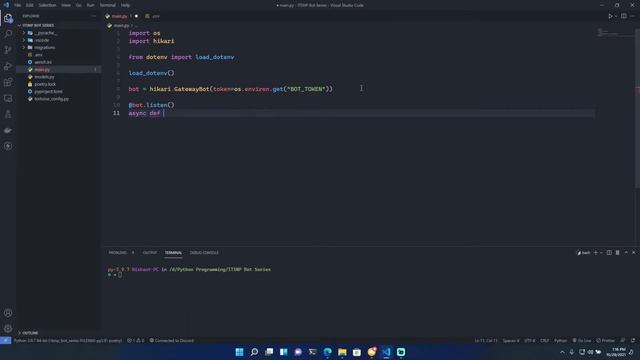Open the Thunder Client lightning icon
Viewport: 640px width, 360px height.
tap(8, 146)
